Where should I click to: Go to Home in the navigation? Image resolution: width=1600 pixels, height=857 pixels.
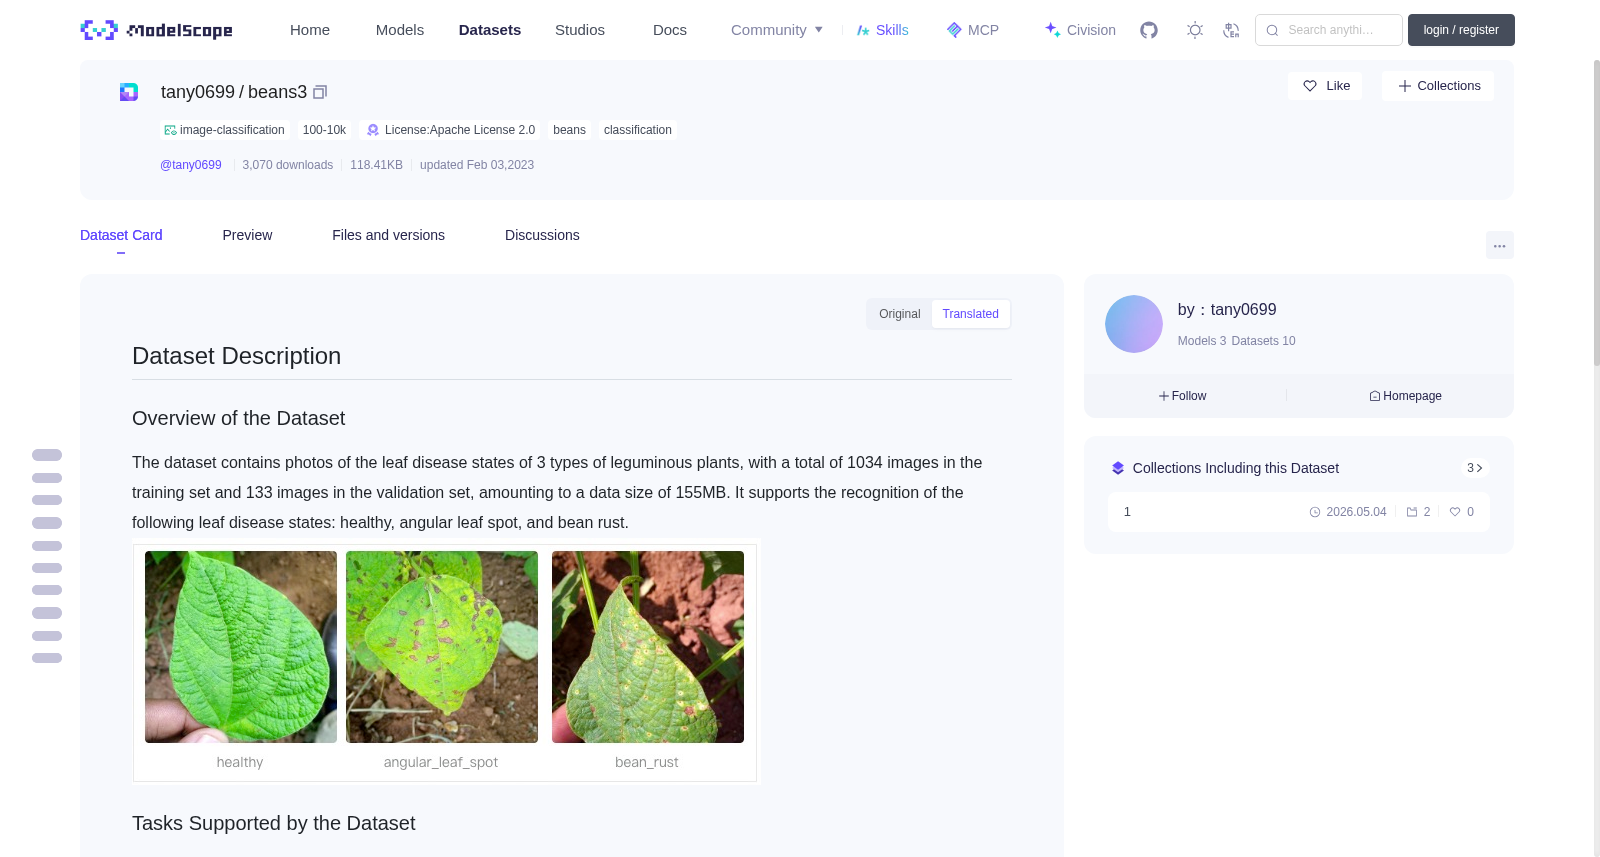[x=310, y=30]
